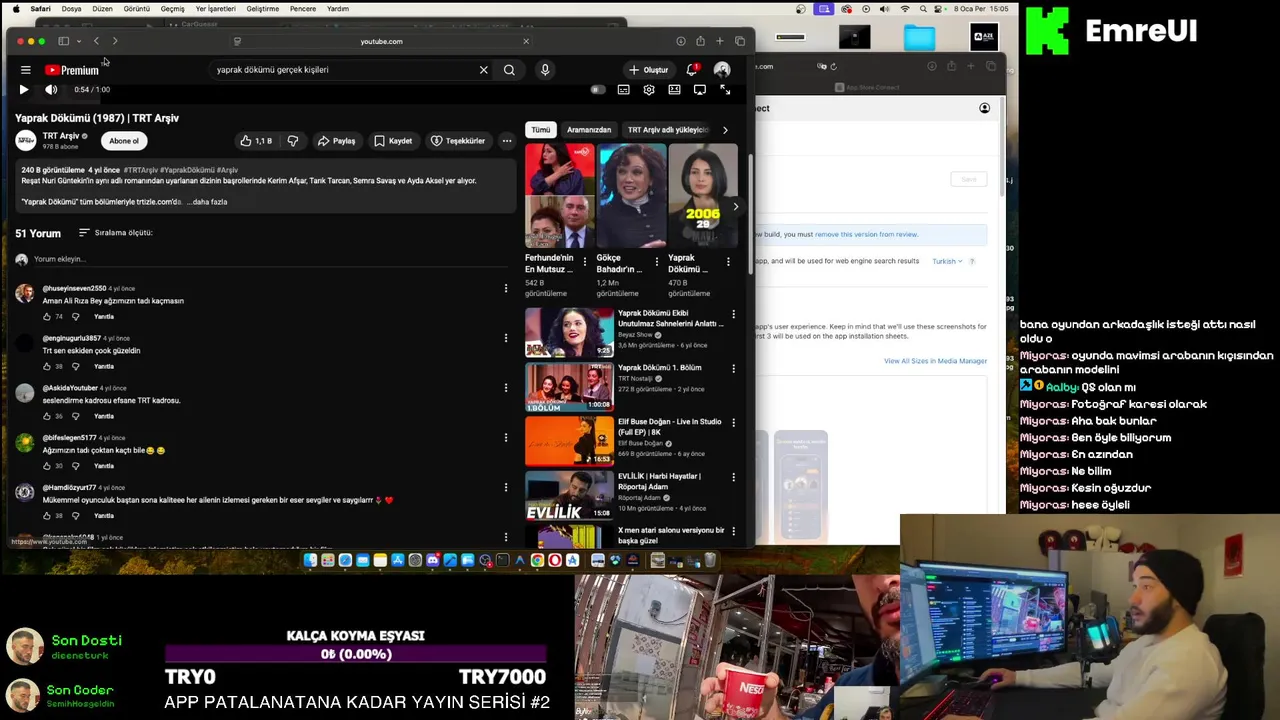
Task: Show further filter chips with right chevron
Action: [x=725, y=130]
